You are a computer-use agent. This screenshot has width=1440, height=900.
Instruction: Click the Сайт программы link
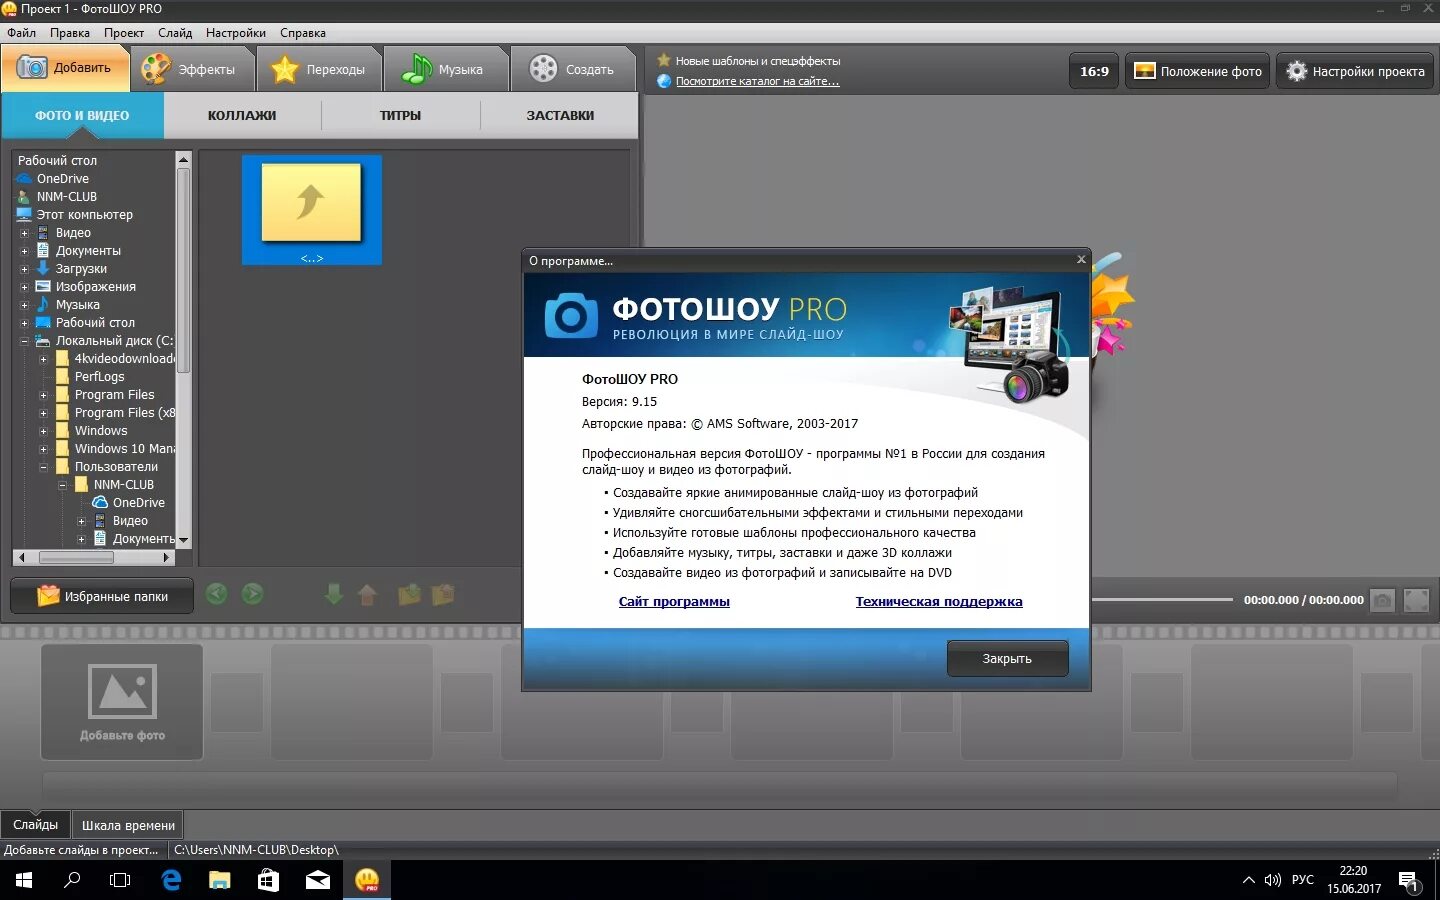[674, 601]
